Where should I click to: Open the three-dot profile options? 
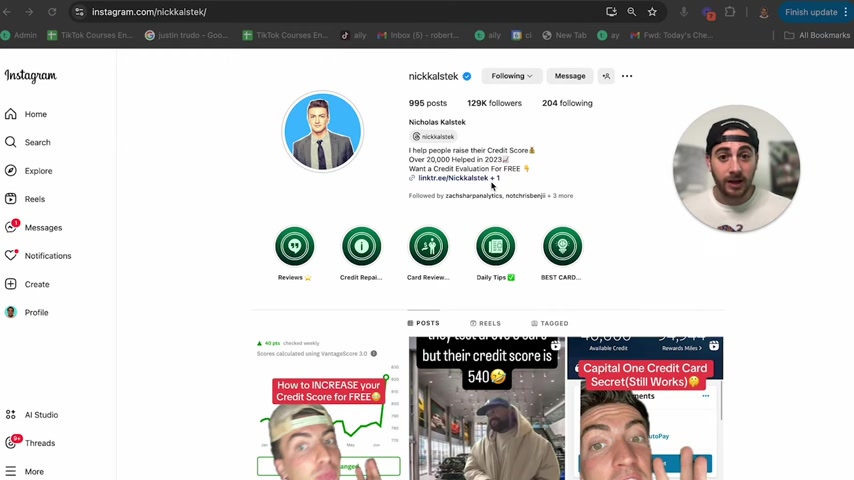click(x=627, y=76)
